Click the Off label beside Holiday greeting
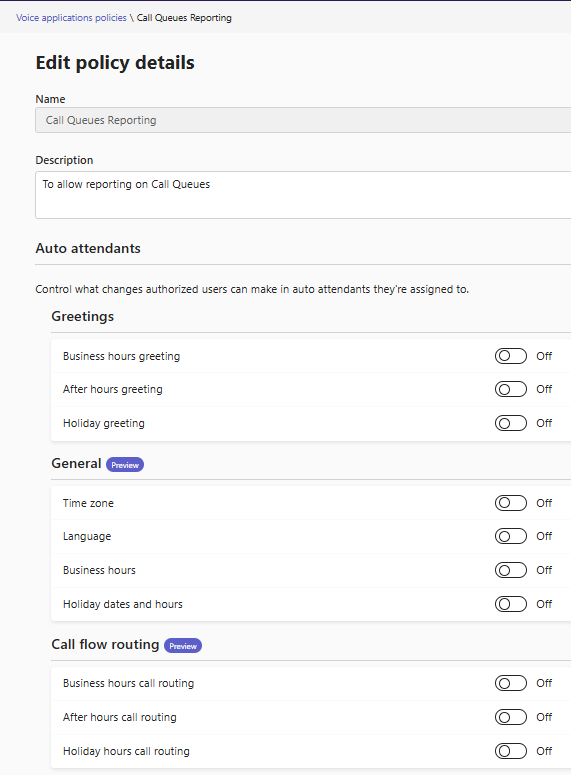This screenshot has width=571, height=775. (x=544, y=424)
